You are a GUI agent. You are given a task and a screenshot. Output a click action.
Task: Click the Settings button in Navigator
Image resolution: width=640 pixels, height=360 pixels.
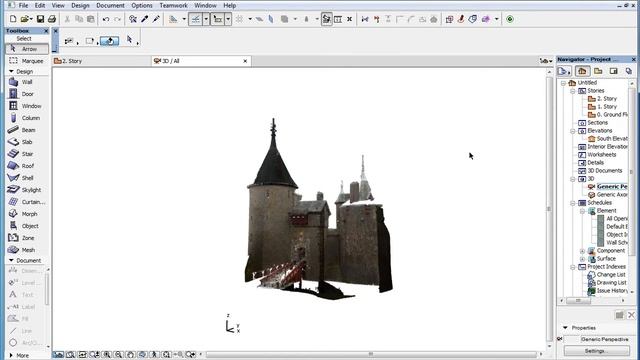coord(596,351)
